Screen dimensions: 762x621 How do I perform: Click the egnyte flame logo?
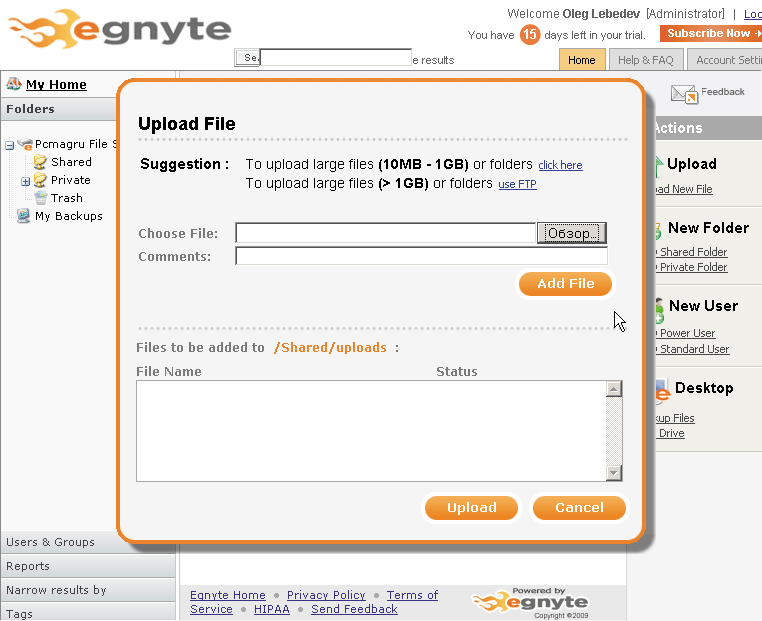click(119, 29)
